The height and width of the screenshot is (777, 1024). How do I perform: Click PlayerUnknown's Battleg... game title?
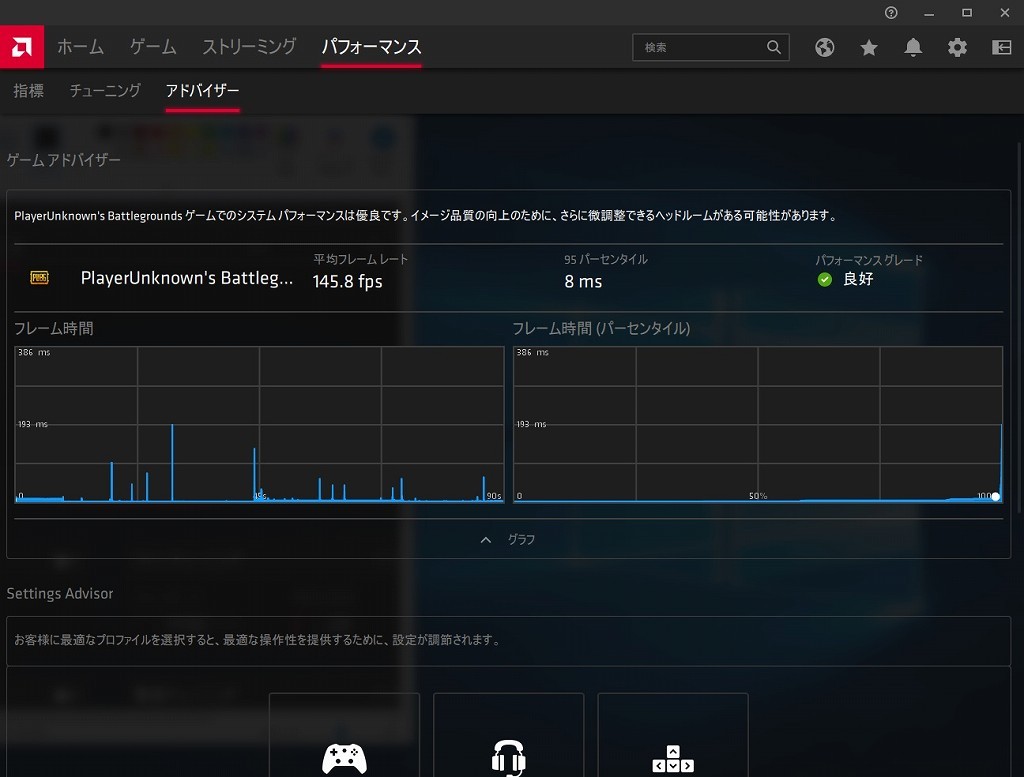187,278
